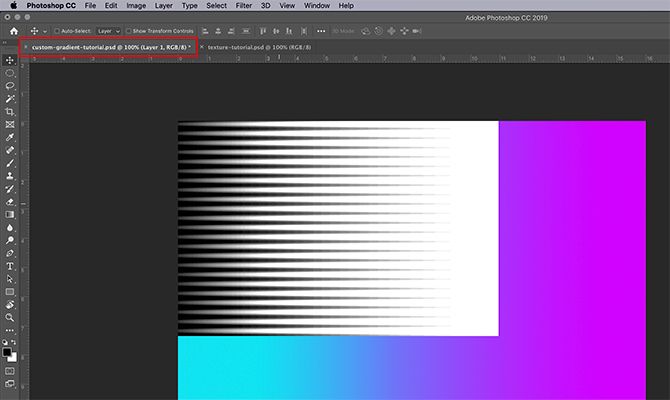Open the File menu
Image resolution: width=670 pixels, height=400 pixels.
pyautogui.click(x=90, y=6)
